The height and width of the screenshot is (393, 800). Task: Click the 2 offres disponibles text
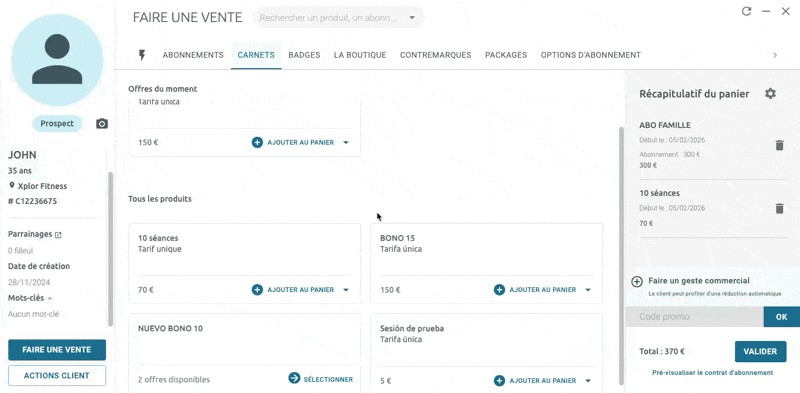pos(174,380)
